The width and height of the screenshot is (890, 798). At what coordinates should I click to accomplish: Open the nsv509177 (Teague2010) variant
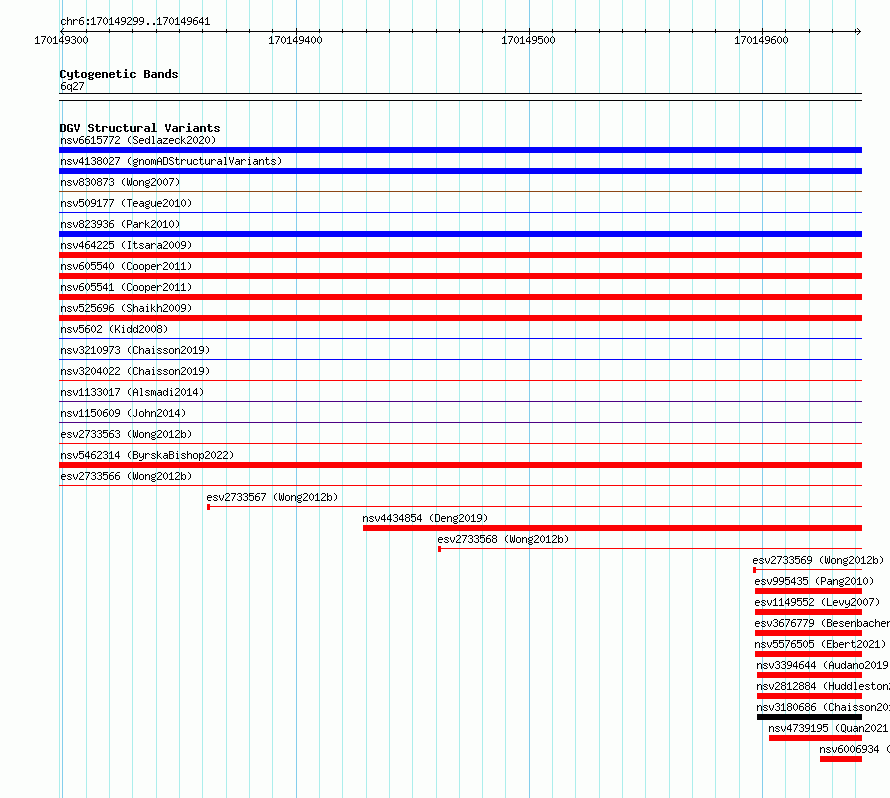click(126, 203)
